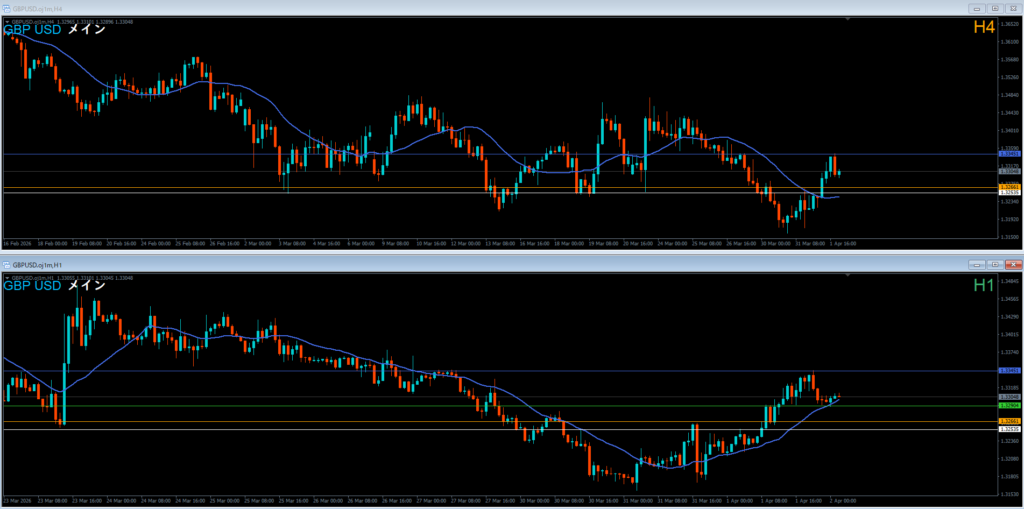Viewport: 1024px width, 509px height.
Task: Minimize the GBPUSD H1 chart window
Action: [978, 265]
